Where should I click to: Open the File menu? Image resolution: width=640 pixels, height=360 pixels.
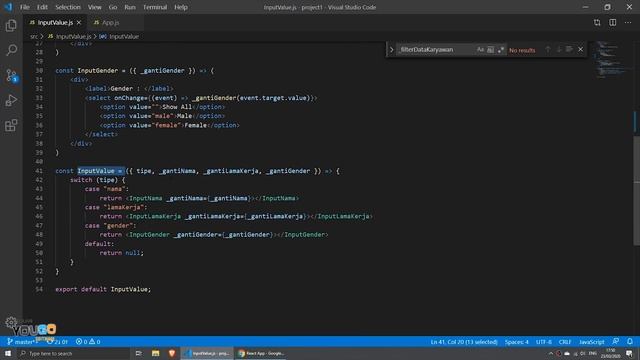click(x=25, y=7)
